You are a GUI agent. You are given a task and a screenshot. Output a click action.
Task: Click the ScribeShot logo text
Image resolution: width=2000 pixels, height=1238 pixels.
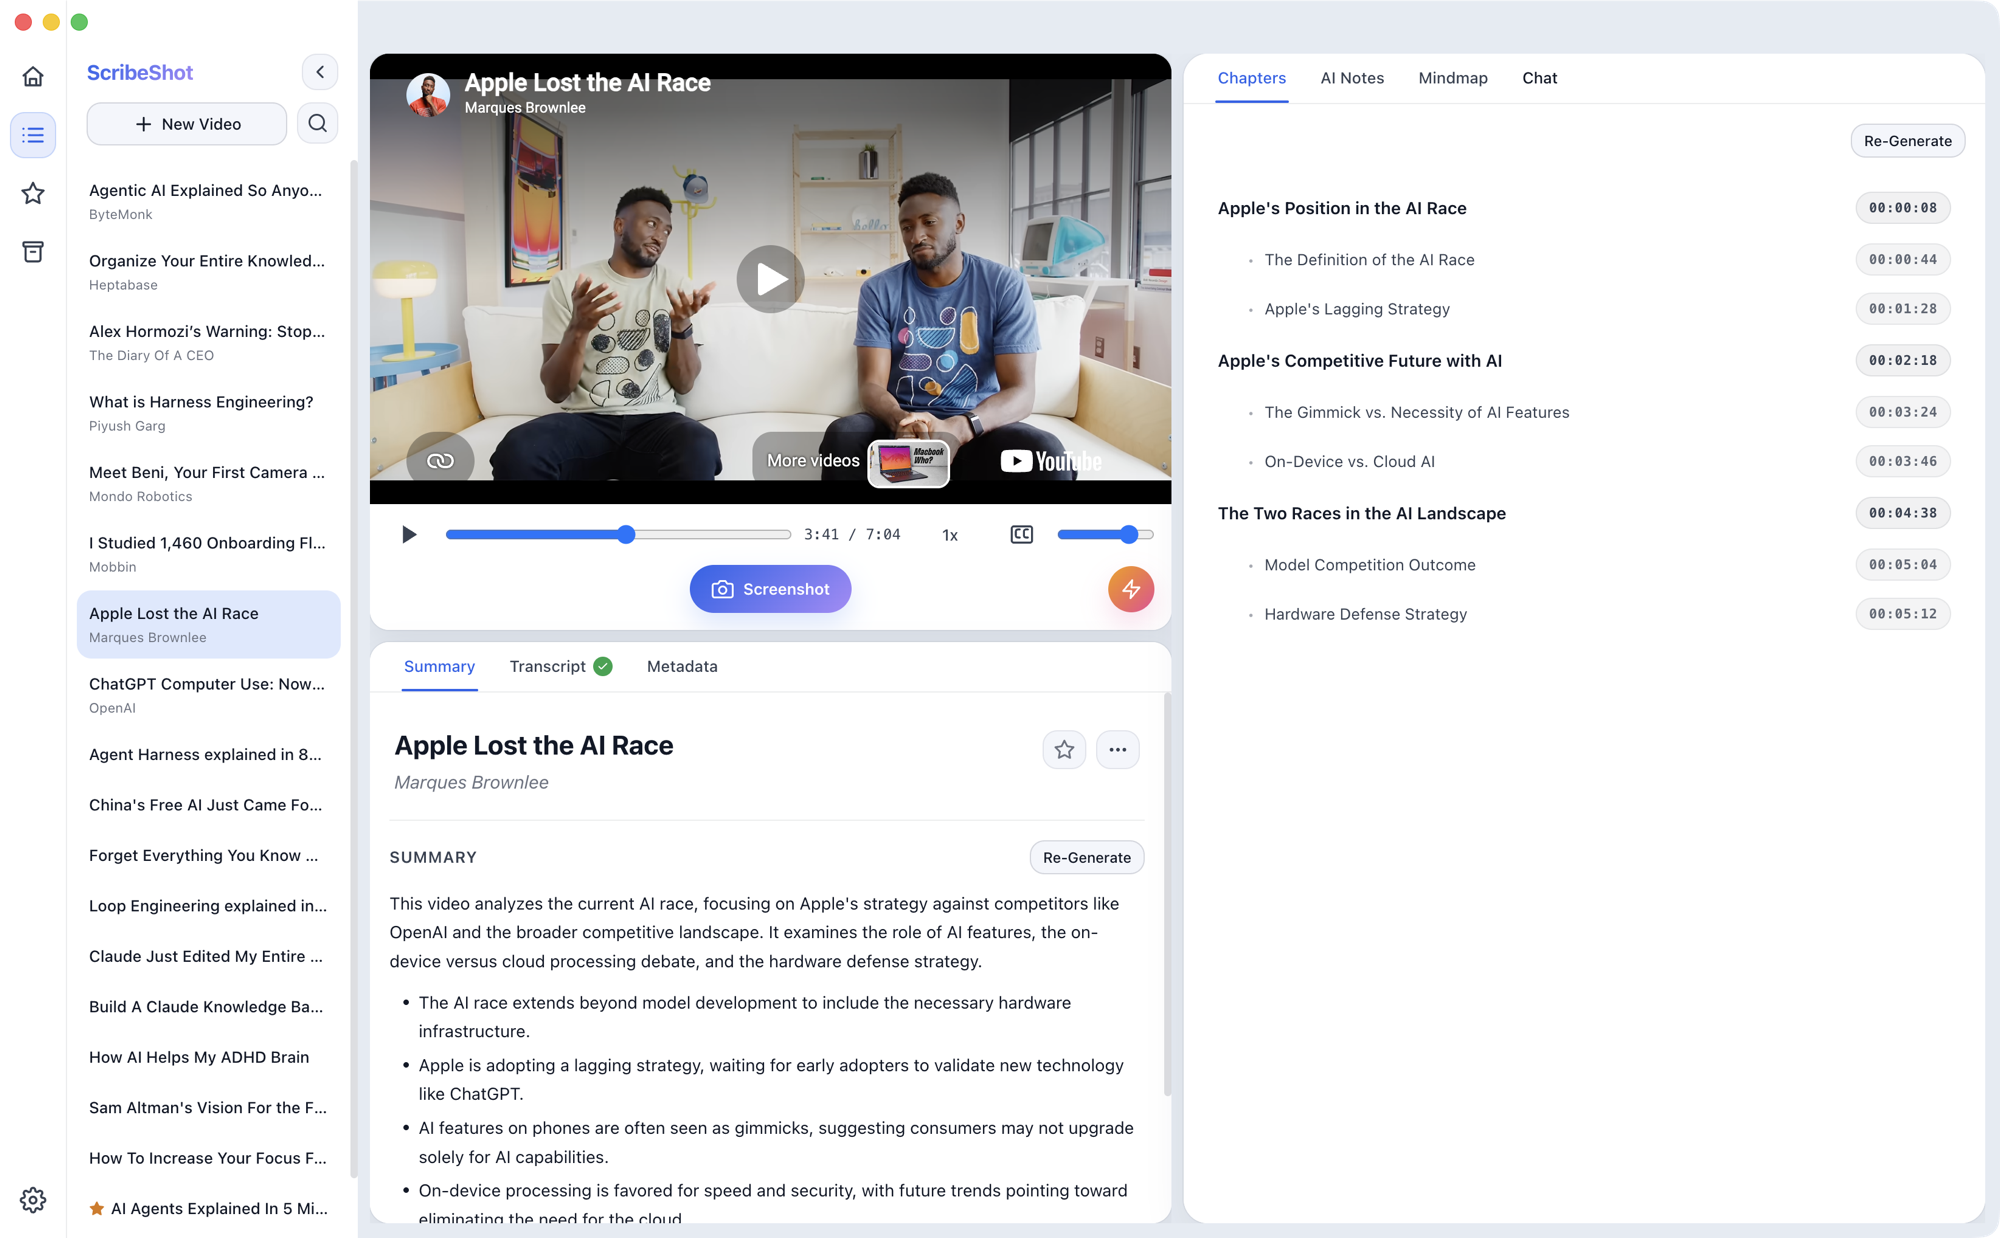(140, 72)
